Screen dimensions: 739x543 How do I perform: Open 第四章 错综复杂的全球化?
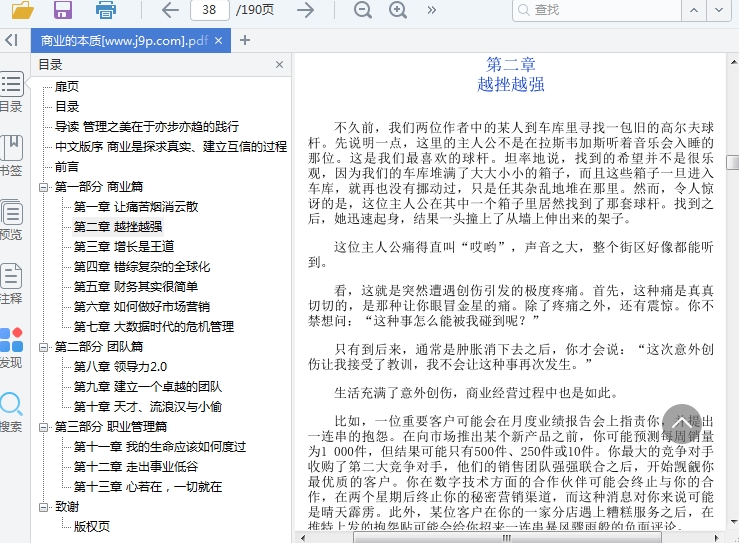[x=142, y=267]
